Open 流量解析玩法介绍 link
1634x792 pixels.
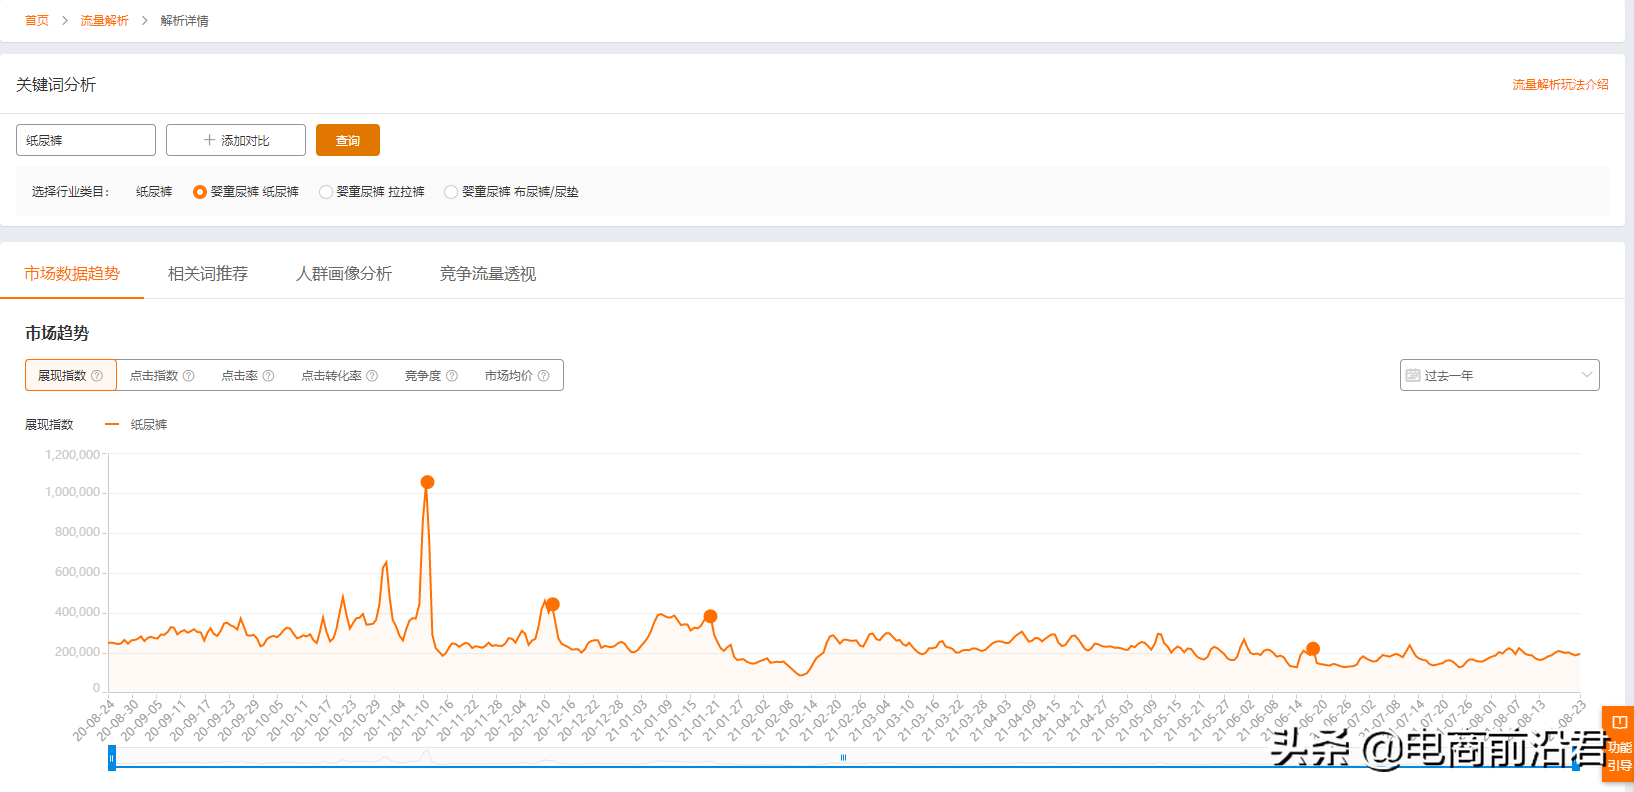tap(1560, 85)
